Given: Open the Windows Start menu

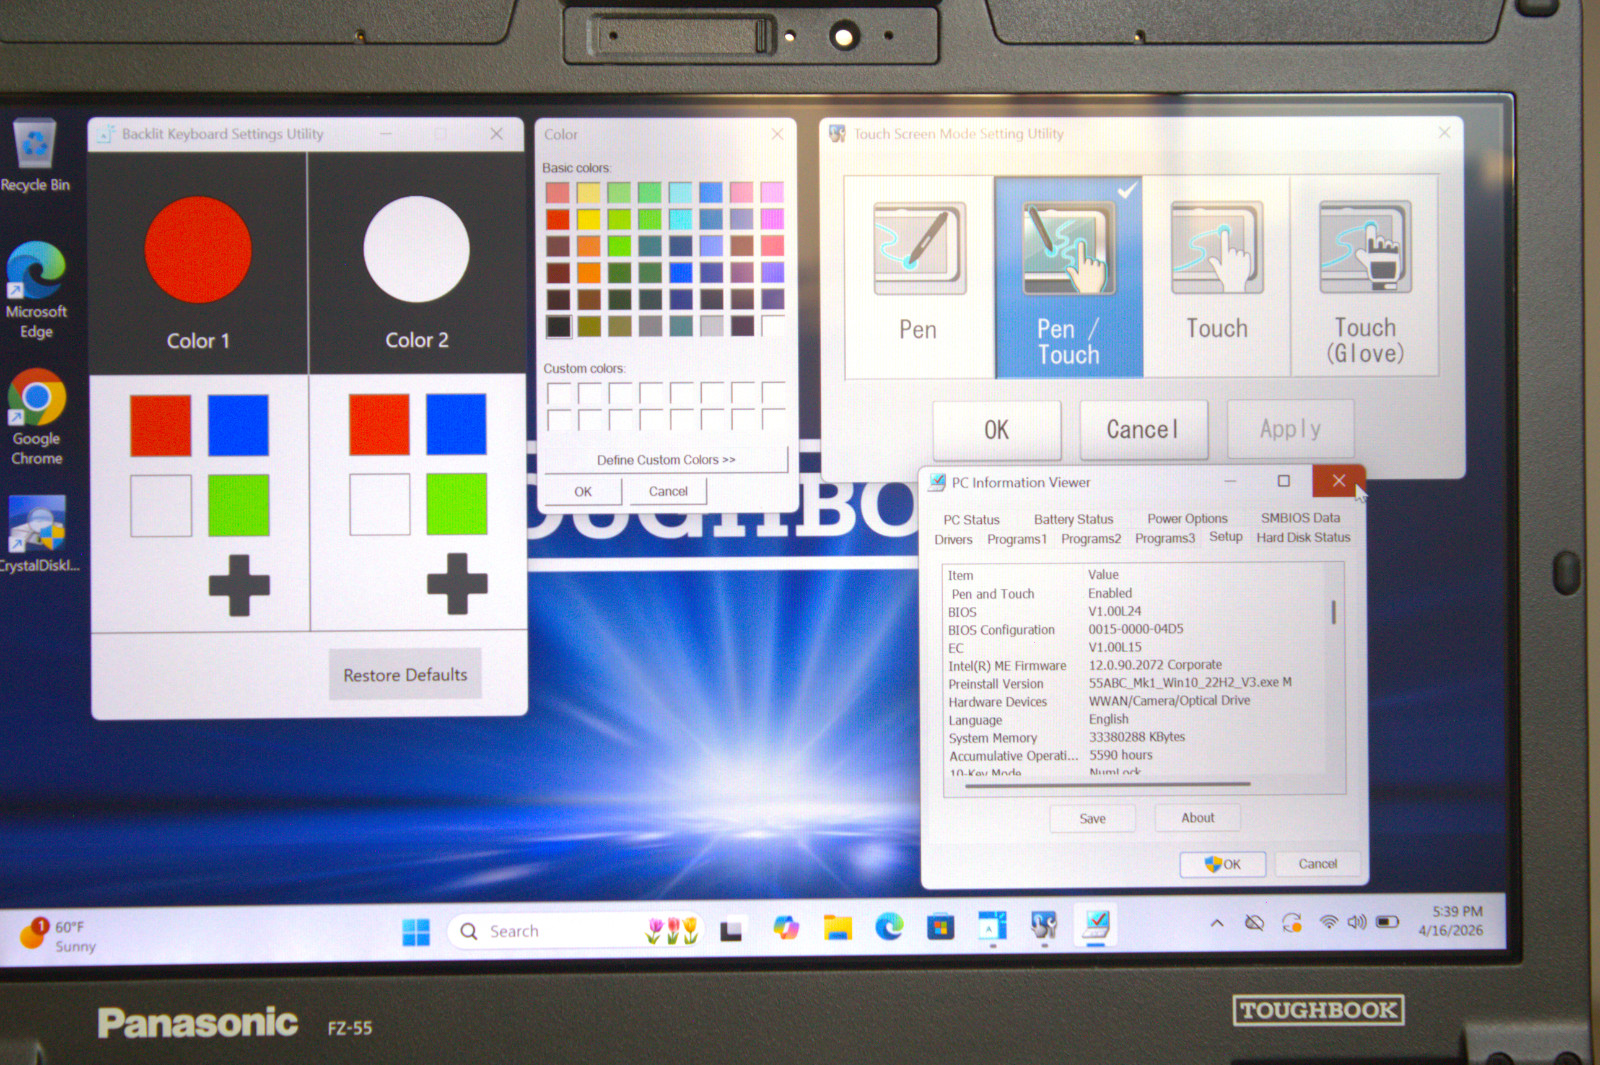Looking at the screenshot, I should pos(416,932).
